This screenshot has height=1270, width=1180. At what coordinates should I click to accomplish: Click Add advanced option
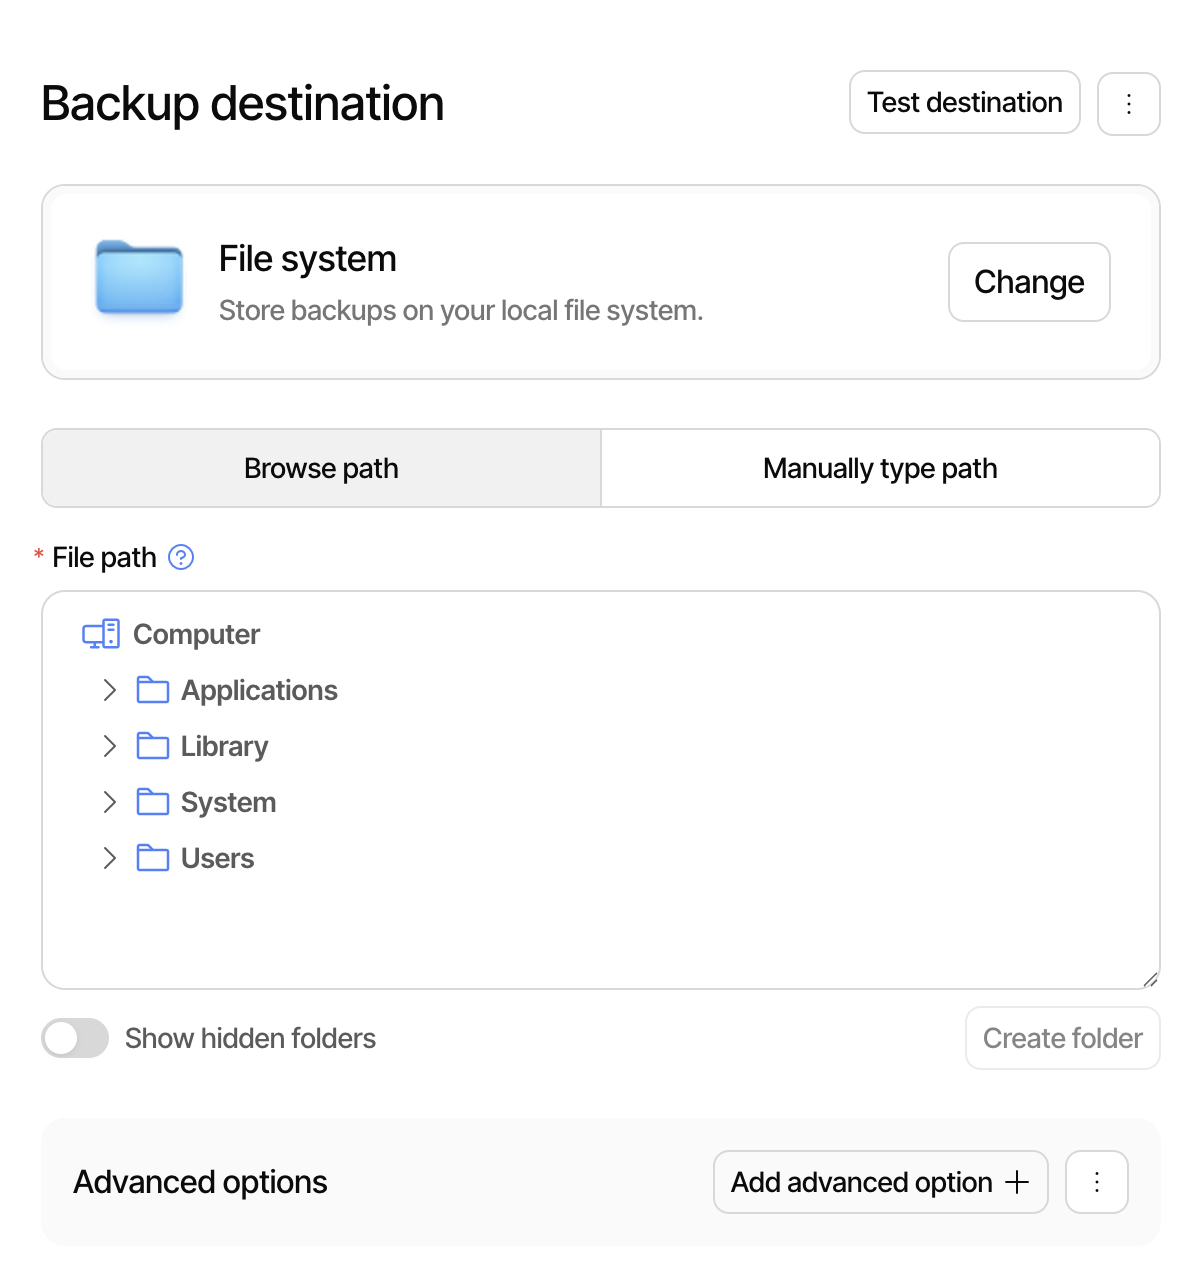point(879,1182)
